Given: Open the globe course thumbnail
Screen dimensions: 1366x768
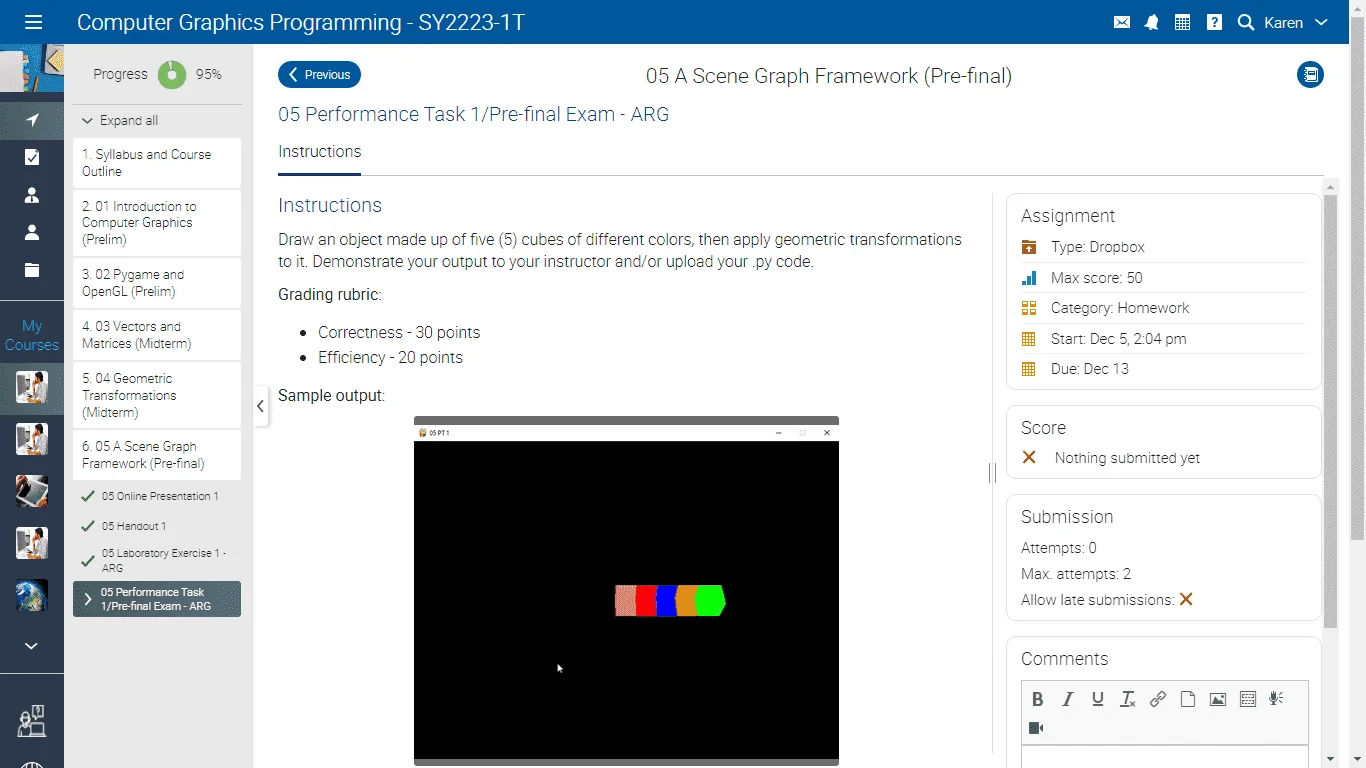Looking at the screenshot, I should 32,595.
